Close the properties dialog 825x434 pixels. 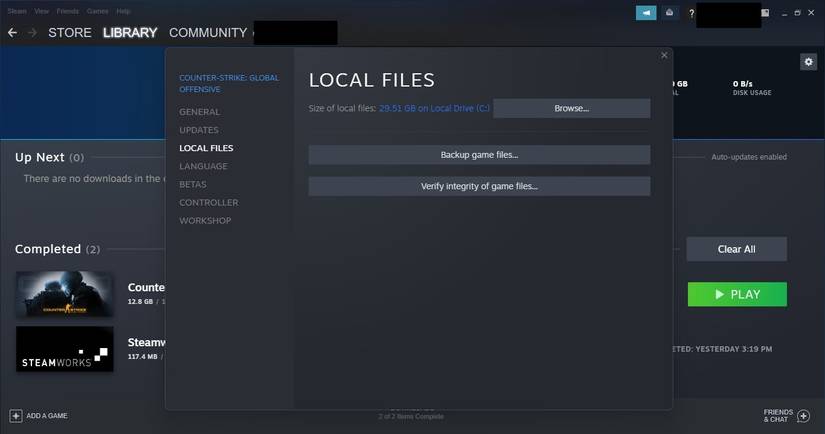[x=664, y=55]
